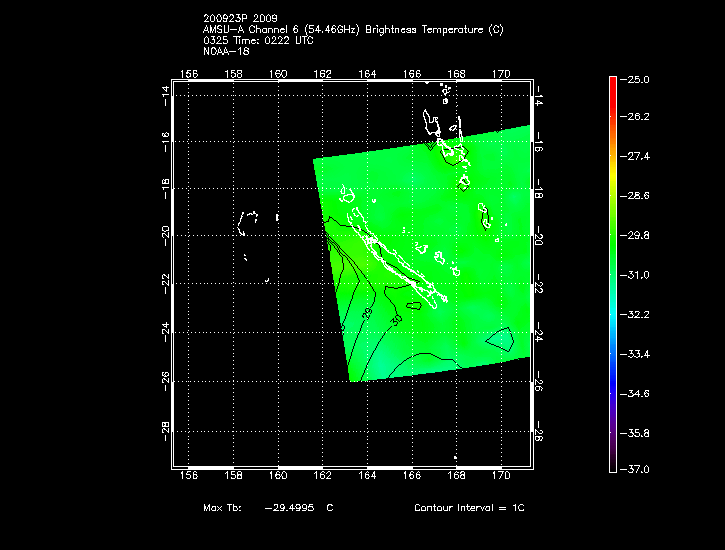The width and height of the screenshot is (725, 550).
Task: Click the red top of the color bar
Action: tap(612, 84)
